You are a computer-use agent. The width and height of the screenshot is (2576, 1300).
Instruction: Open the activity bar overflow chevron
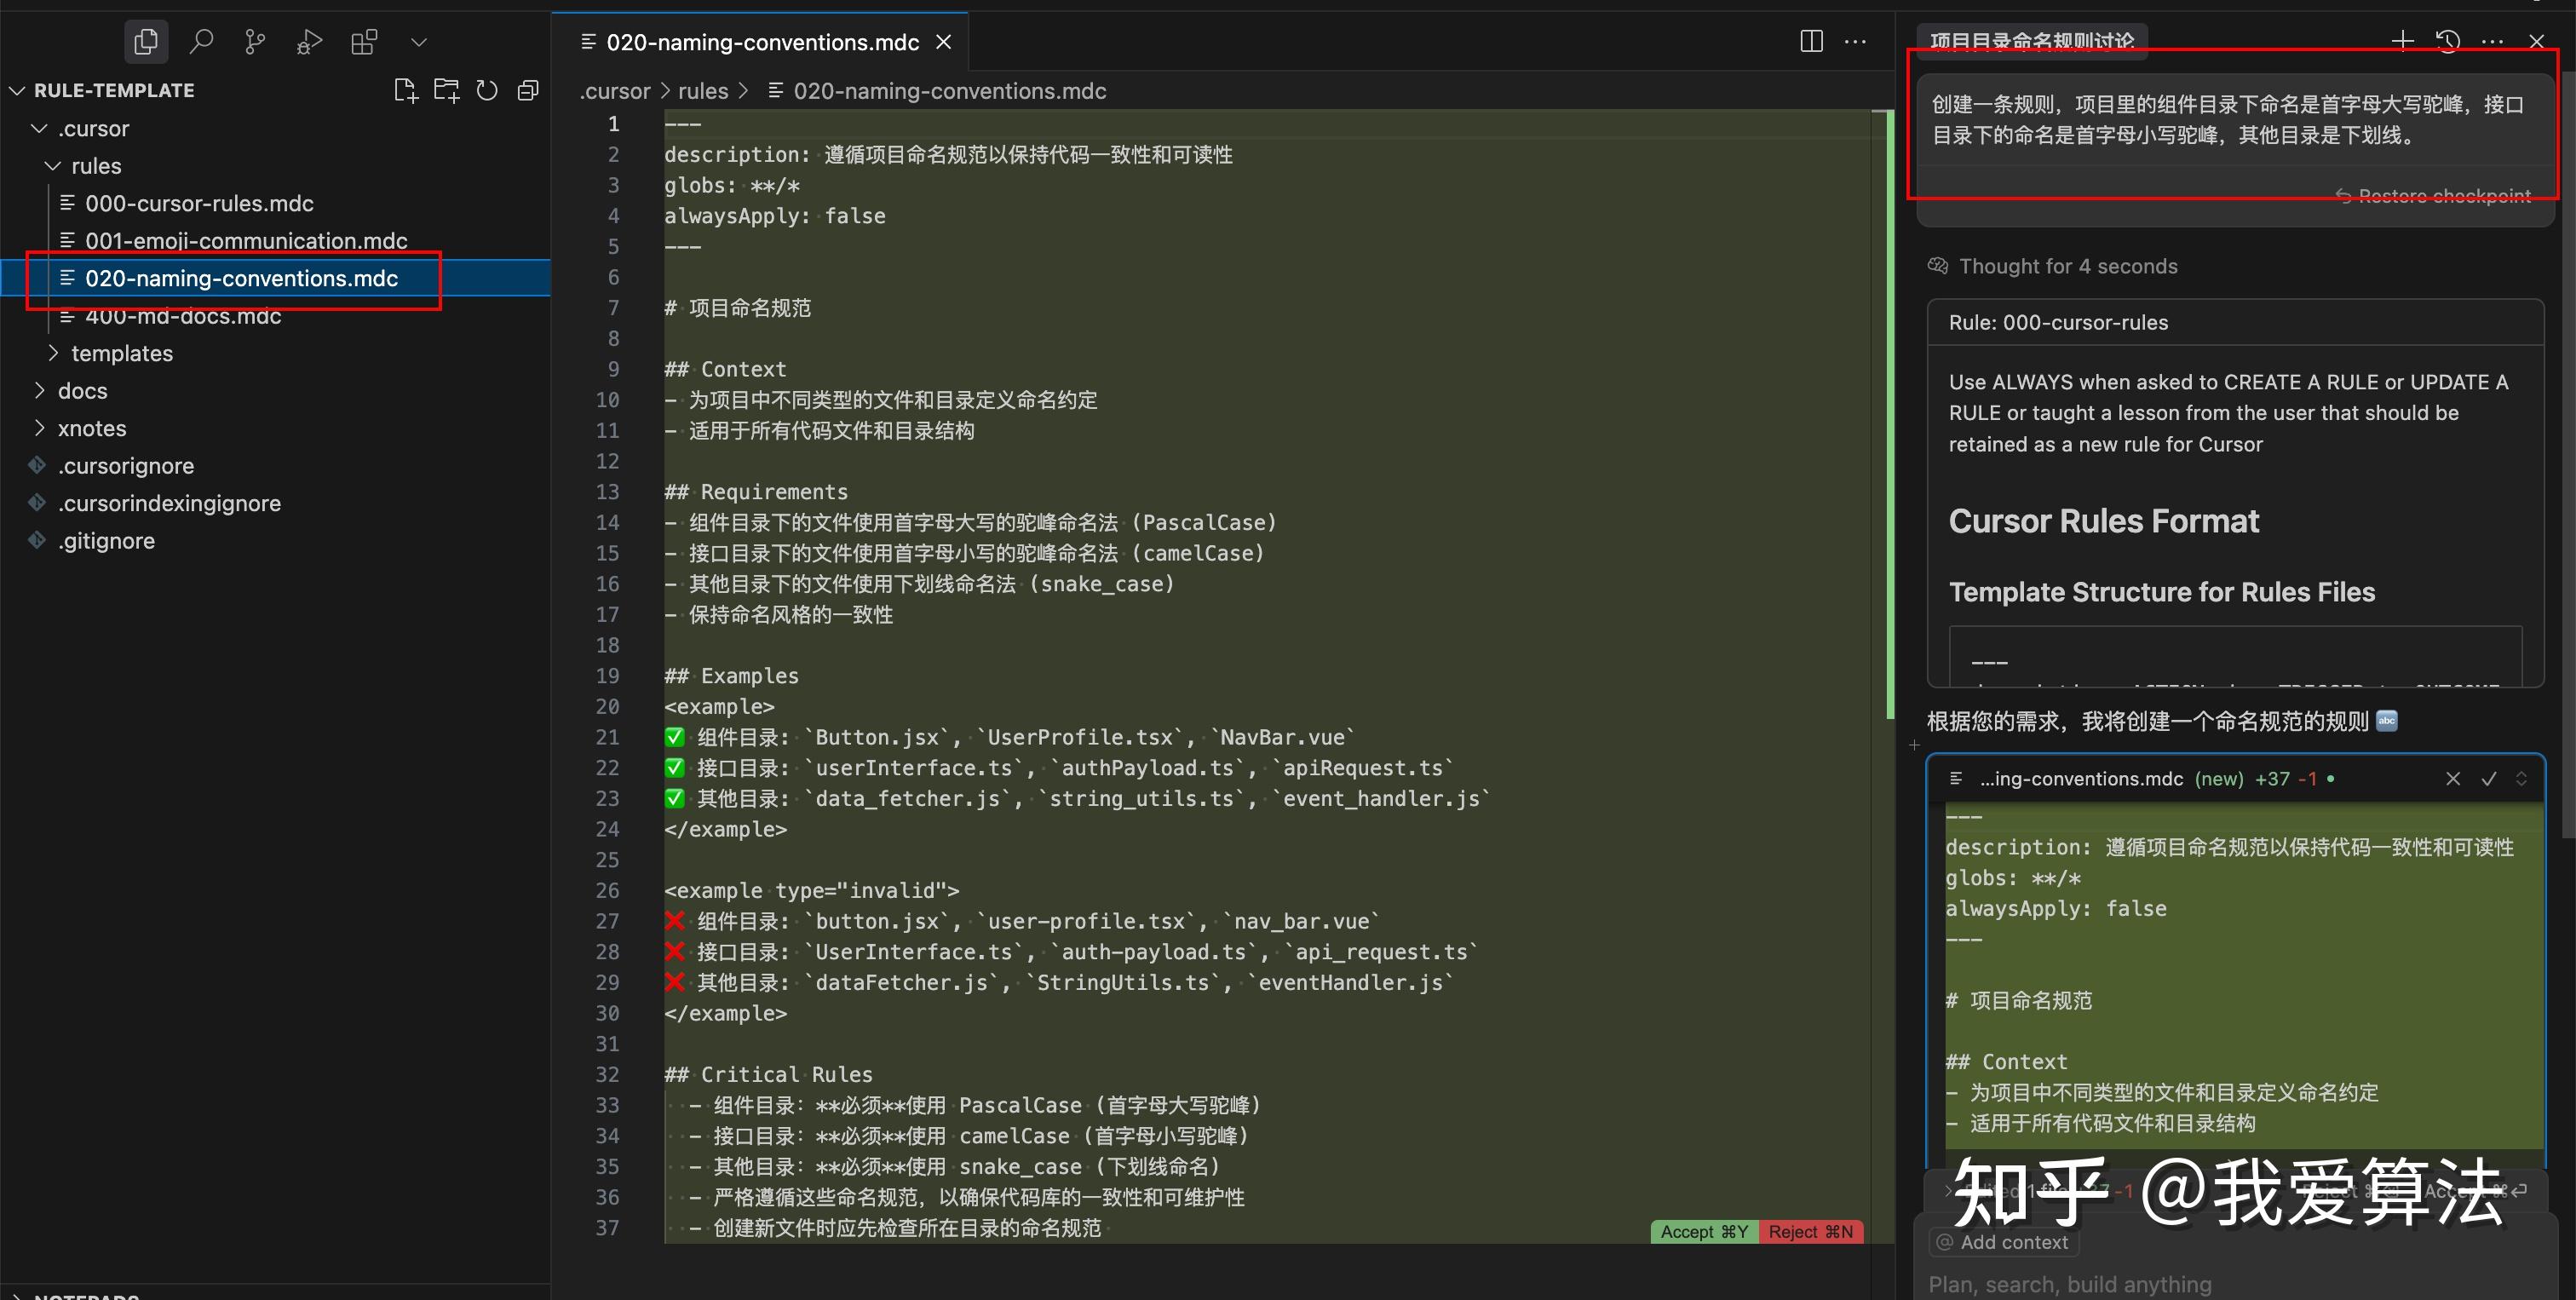pyautogui.click(x=419, y=42)
